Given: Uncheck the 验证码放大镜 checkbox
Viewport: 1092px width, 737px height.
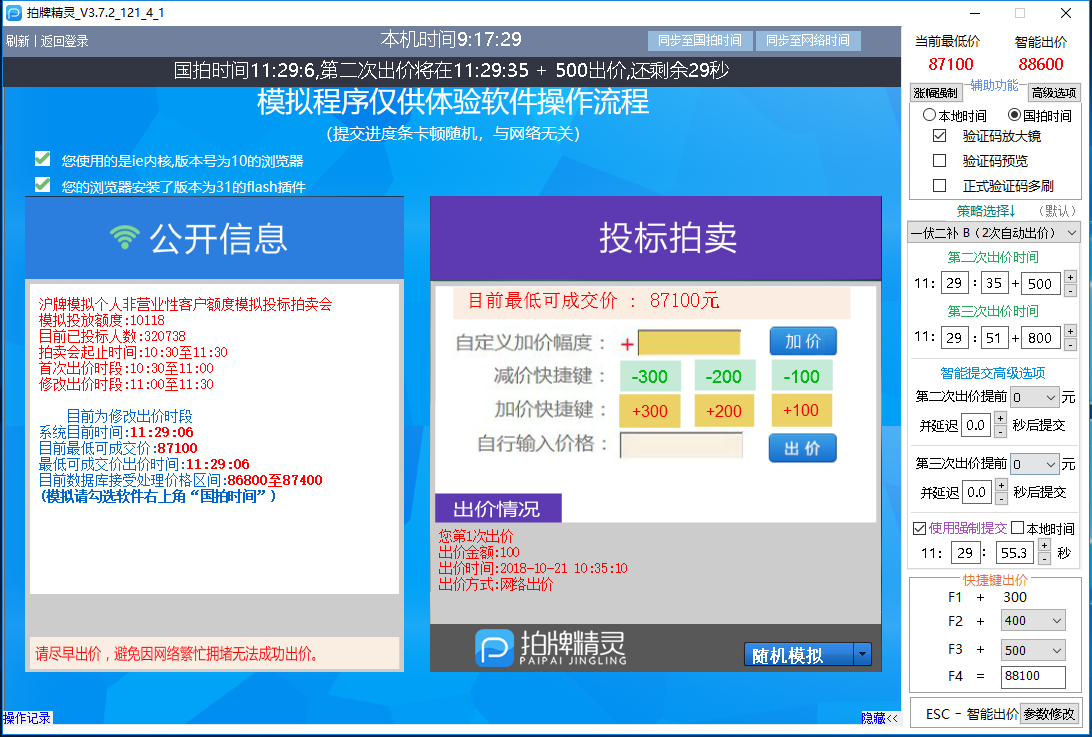Looking at the screenshot, I should 939,136.
